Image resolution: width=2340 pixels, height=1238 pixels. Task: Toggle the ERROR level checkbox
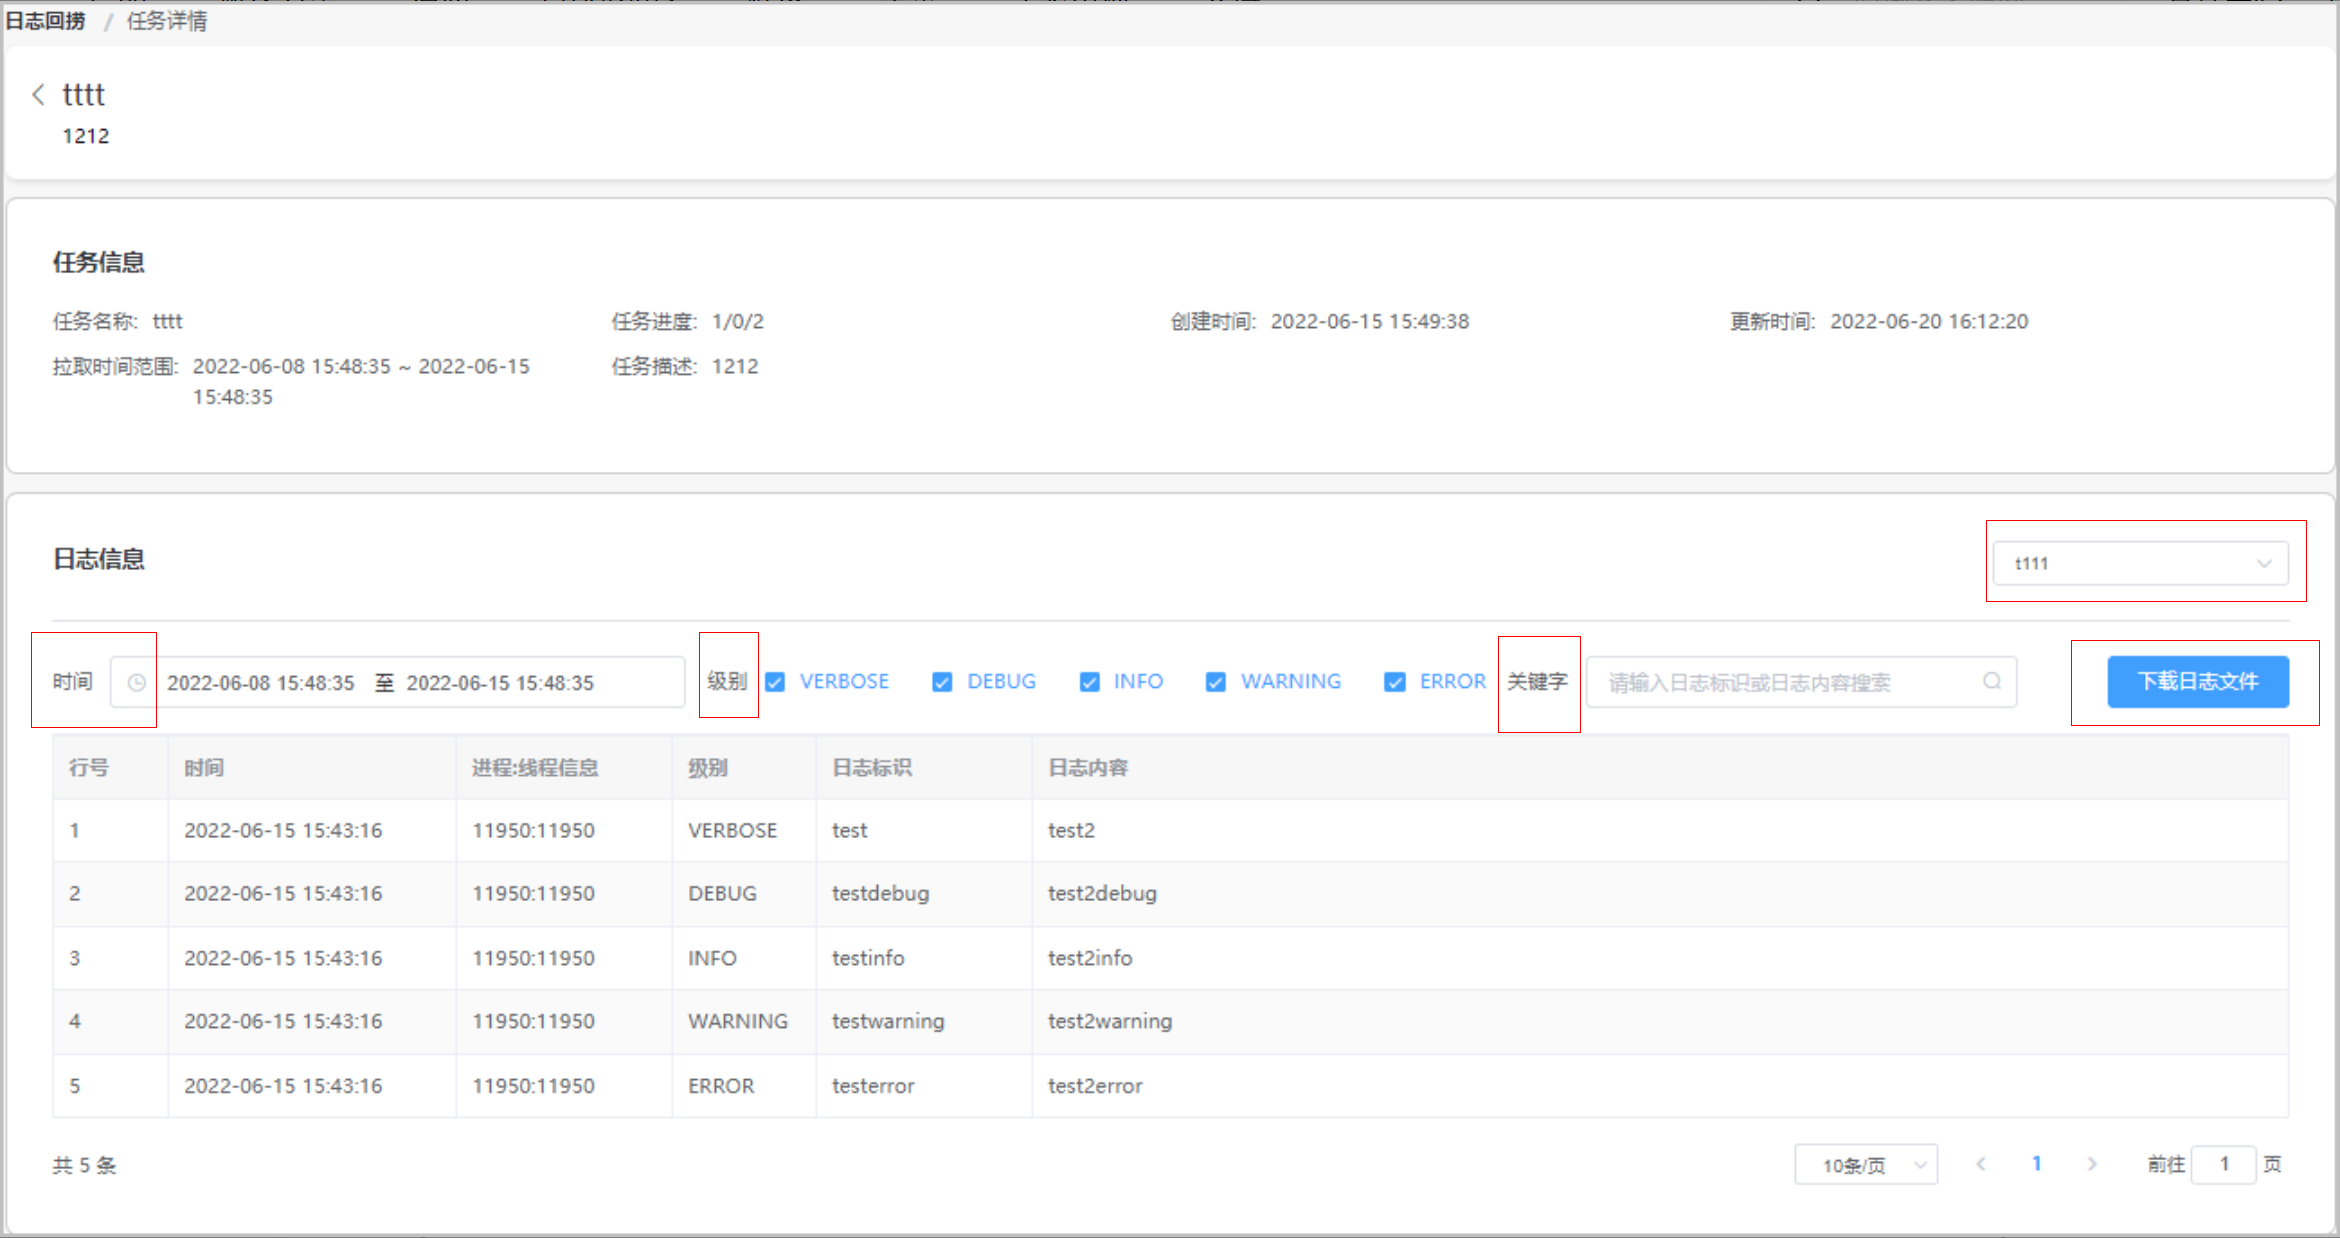click(1395, 682)
